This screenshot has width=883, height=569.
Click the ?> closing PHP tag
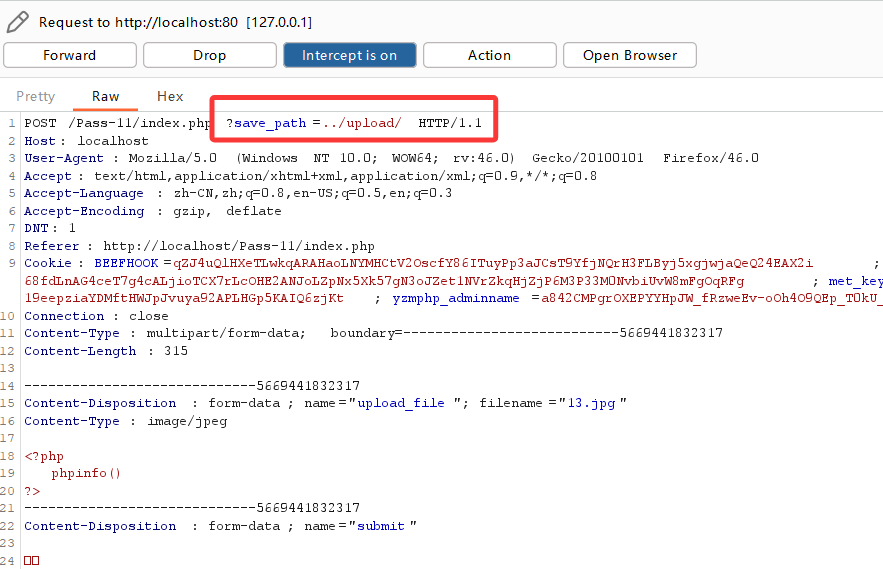point(32,491)
